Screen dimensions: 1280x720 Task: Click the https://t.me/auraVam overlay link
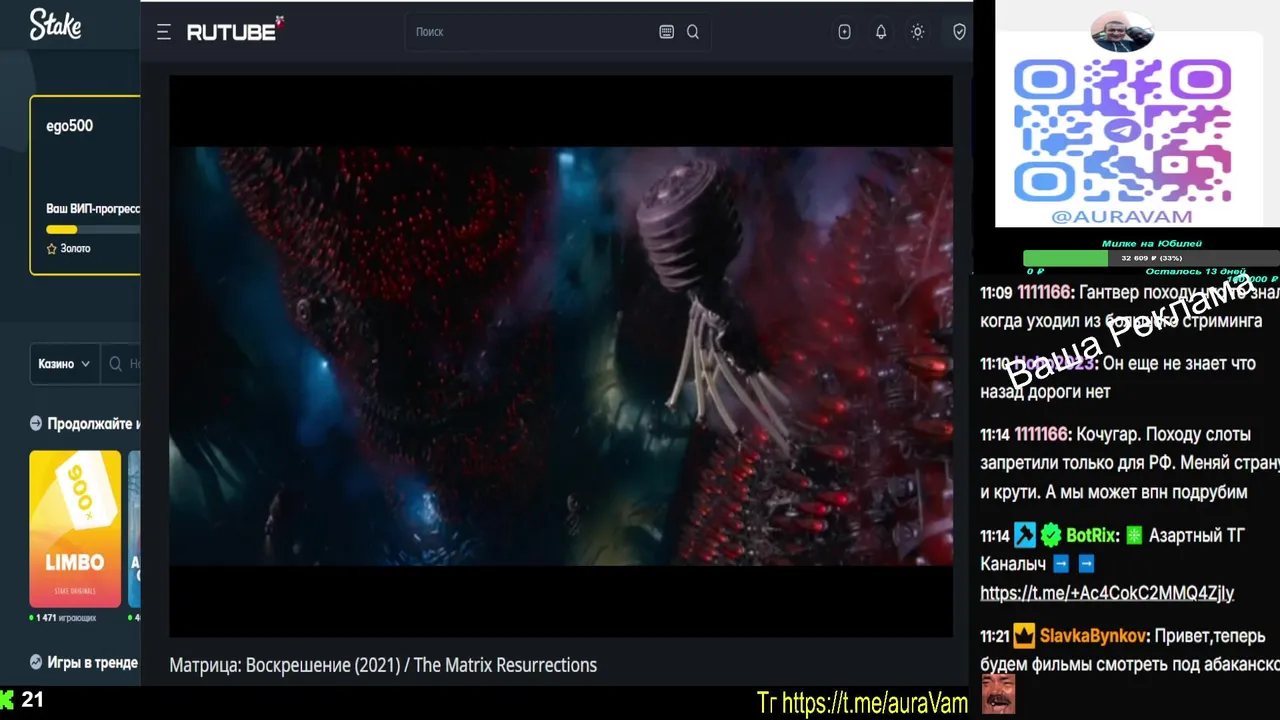click(x=875, y=703)
